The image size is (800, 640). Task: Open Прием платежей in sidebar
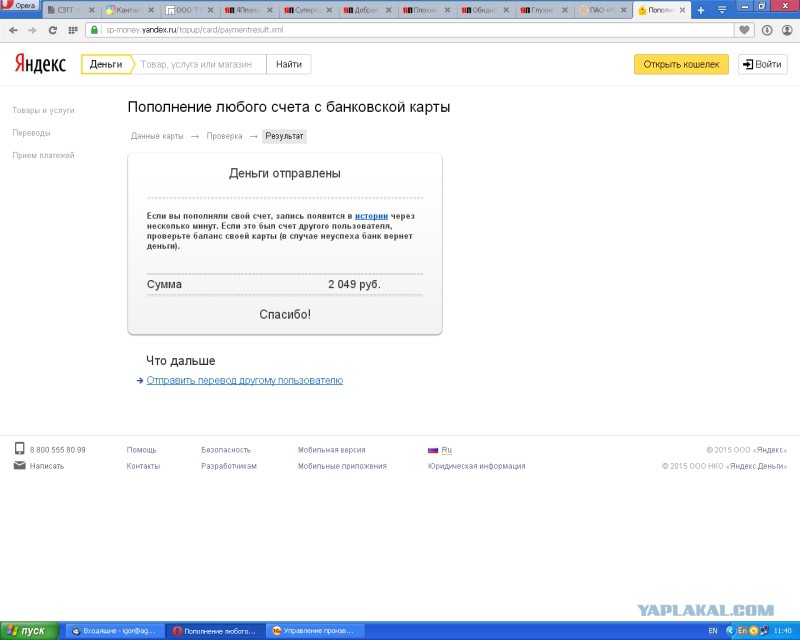43,155
